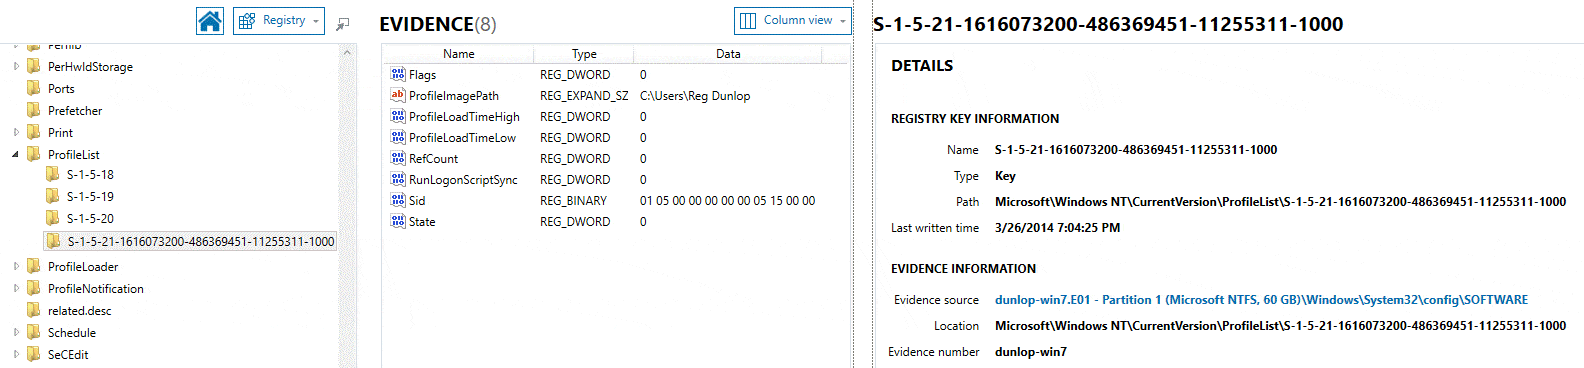Screen dimensions: 1584x368
Task: Click the 'C:\Users\Reg Dunlop' data cell
Action: 695,96
